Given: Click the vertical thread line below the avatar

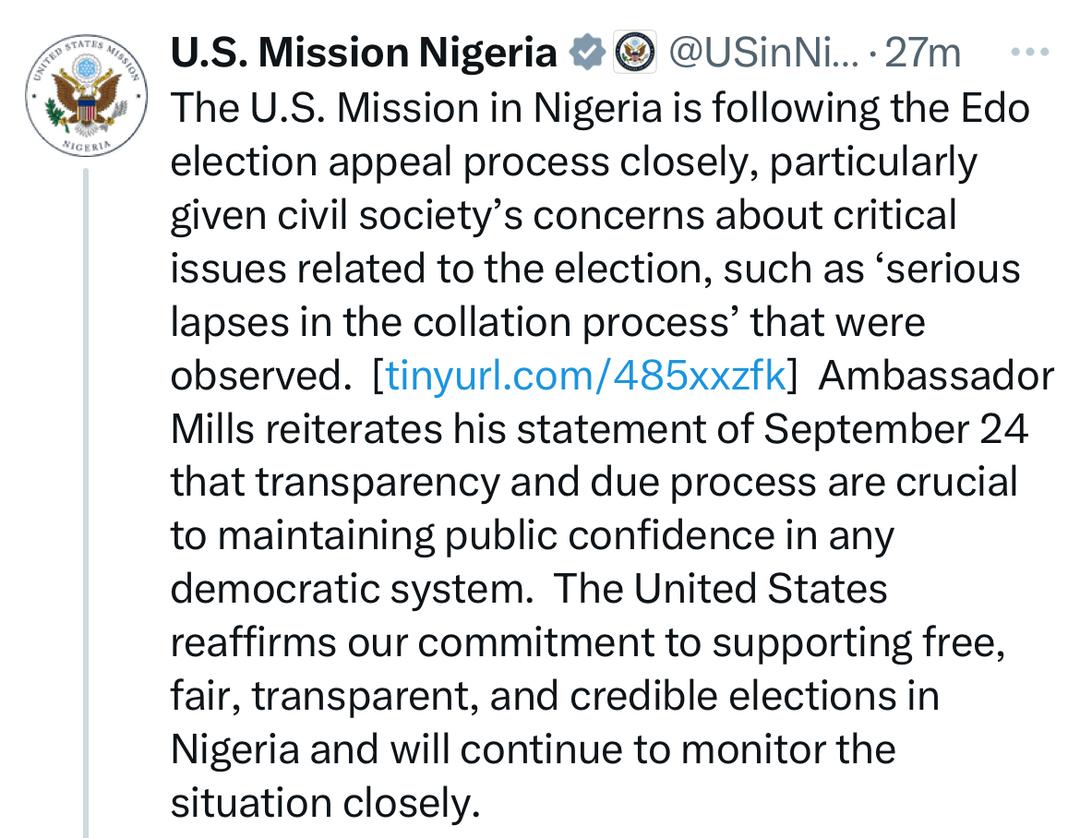Looking at the screenshot, I should [x=86, y=500].
